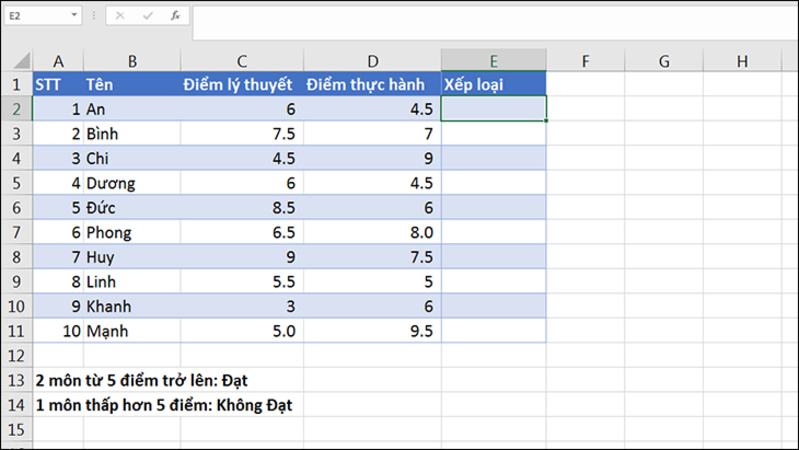Click the name cell Huy
This screenshot has width=799, height=450.
click(x=132, y=257)
